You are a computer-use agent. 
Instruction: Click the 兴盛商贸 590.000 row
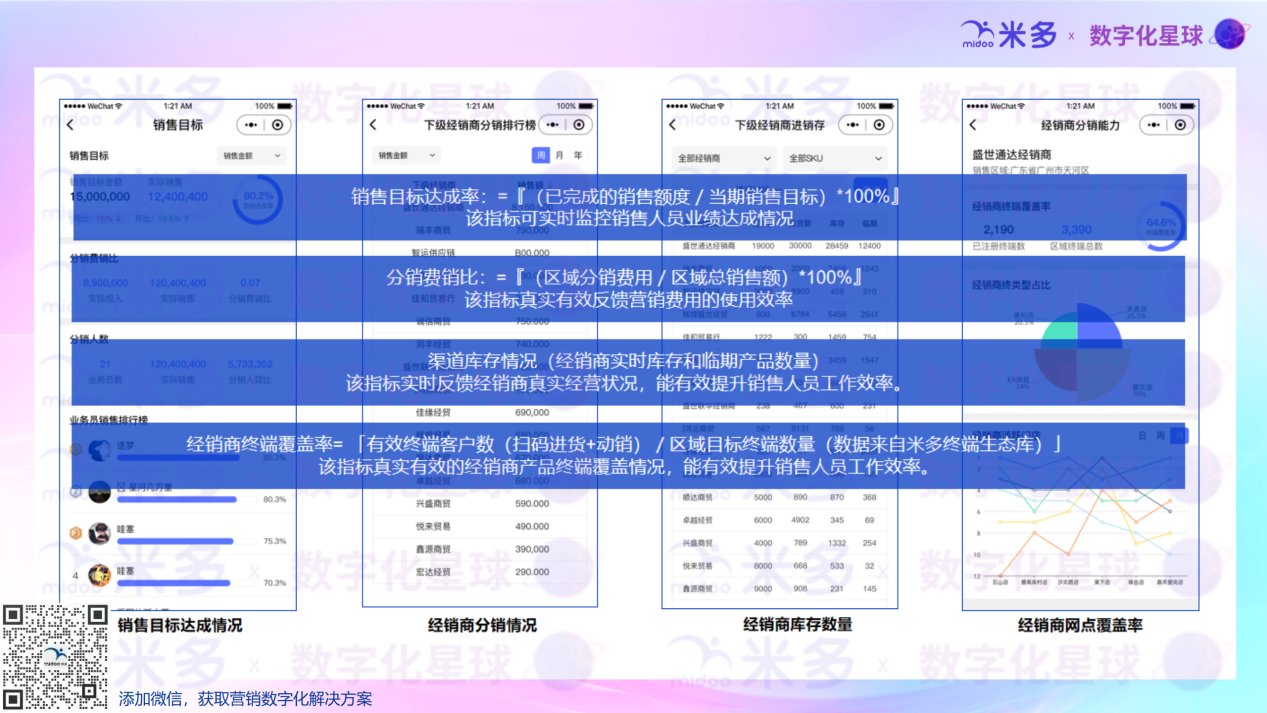(x=481, y=503)
